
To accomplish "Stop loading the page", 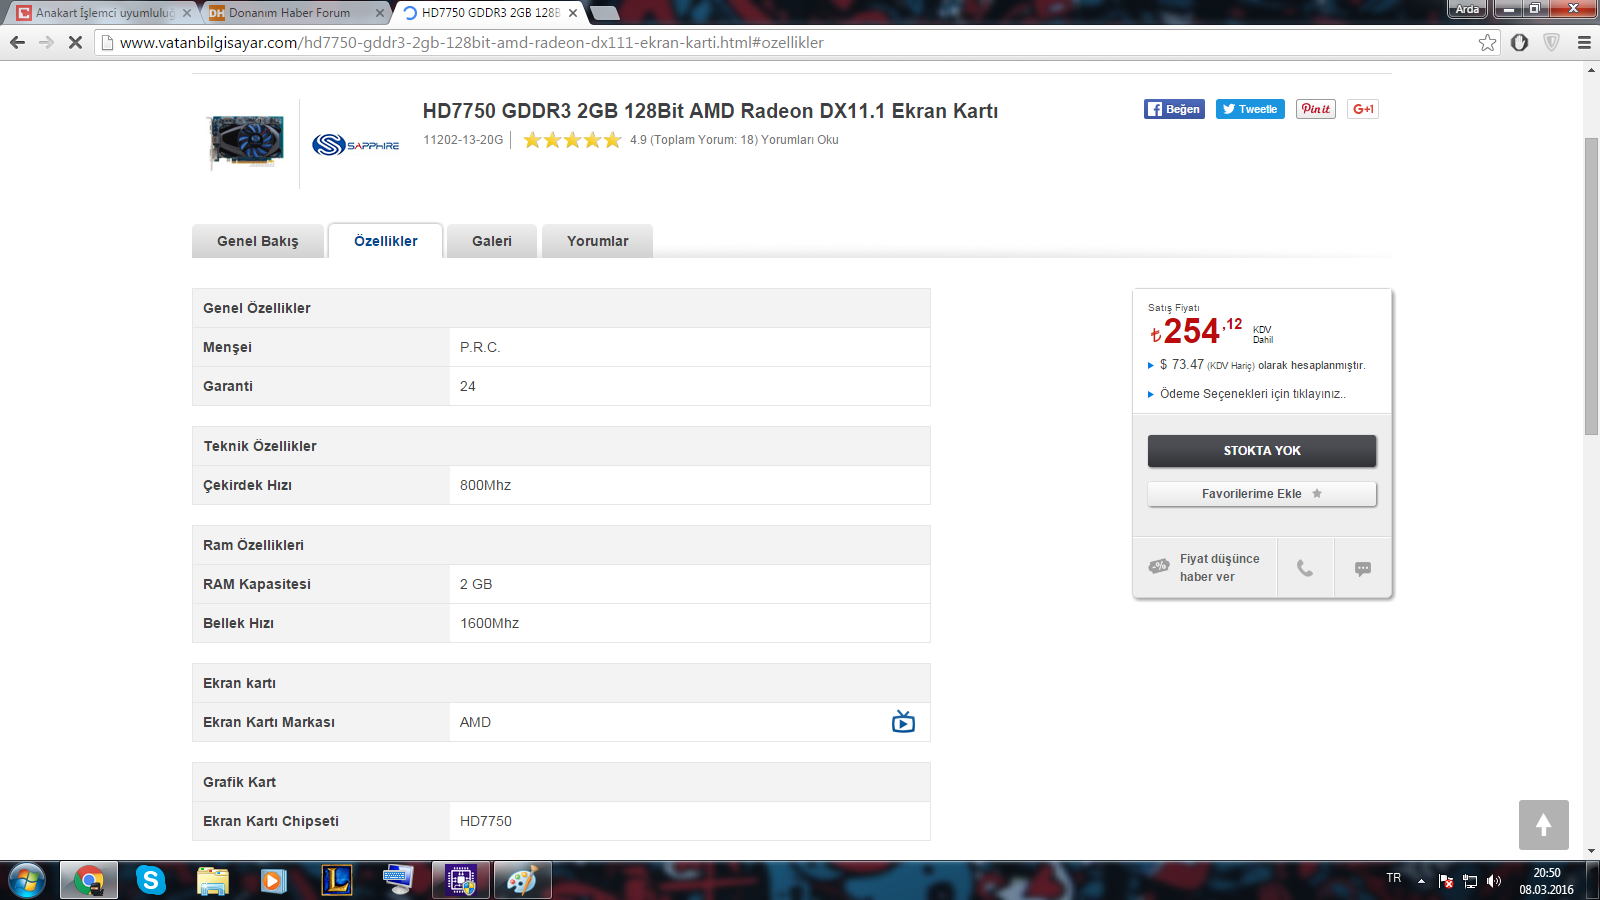I will coord(75,42).
